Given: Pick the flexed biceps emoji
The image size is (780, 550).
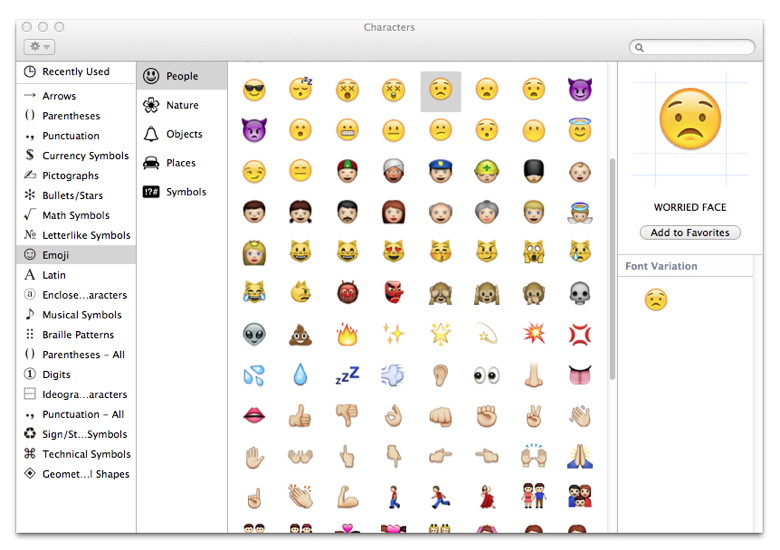Looking at the screenshot, I should pos(347,497).
